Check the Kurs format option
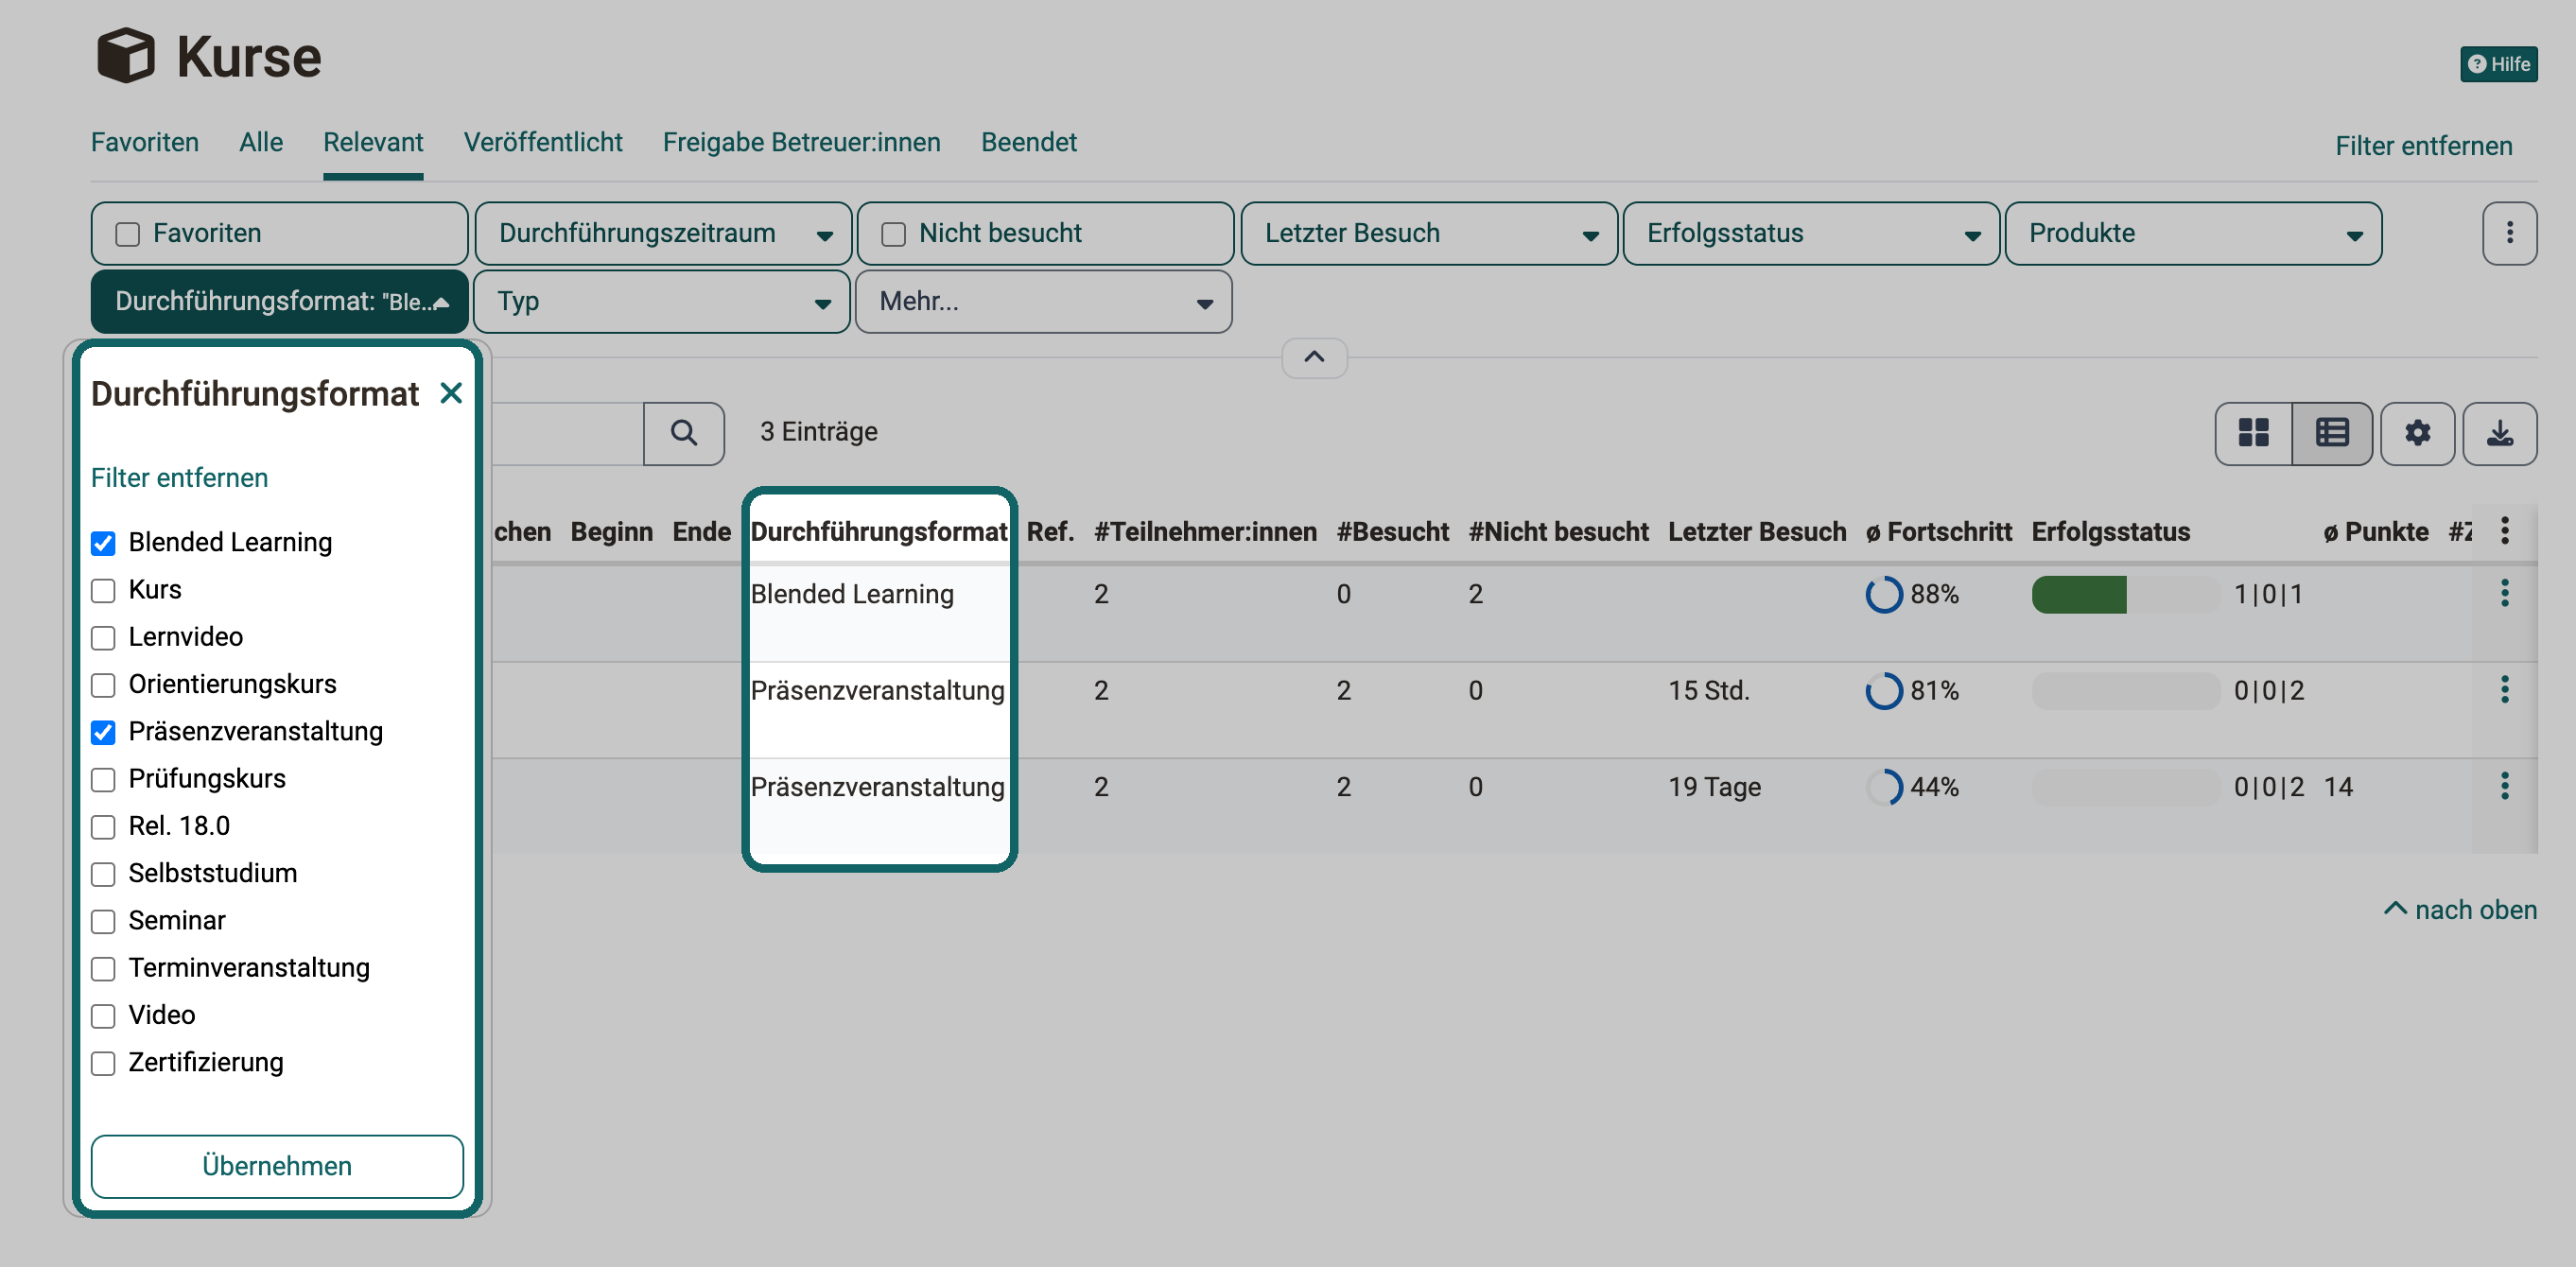Screen dimensions: 2576x1267 [x=103, y=590]
